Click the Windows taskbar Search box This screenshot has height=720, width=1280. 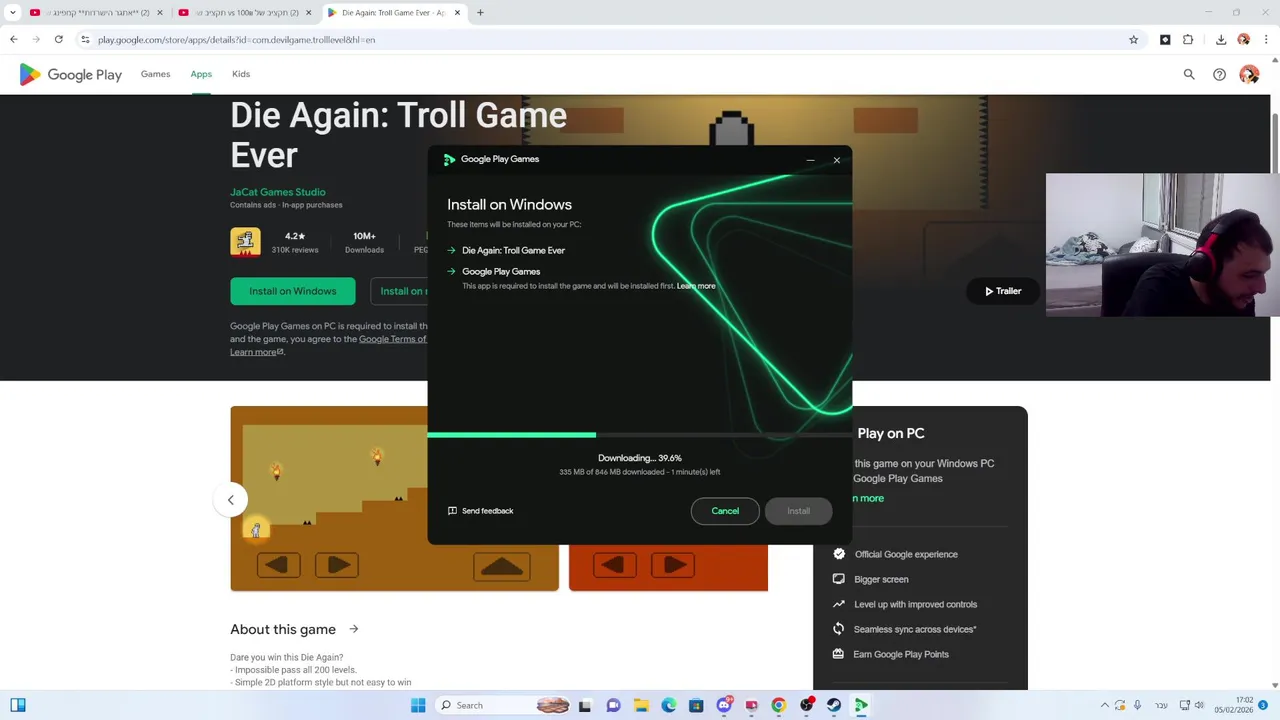coord(504,705)
